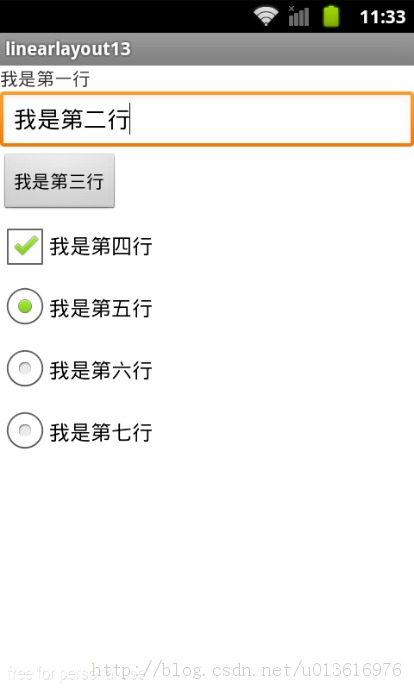This screenshot has height=690, width=414.
Task: Select the 我是第五行 radio circle
Action: tap(25, 306)
